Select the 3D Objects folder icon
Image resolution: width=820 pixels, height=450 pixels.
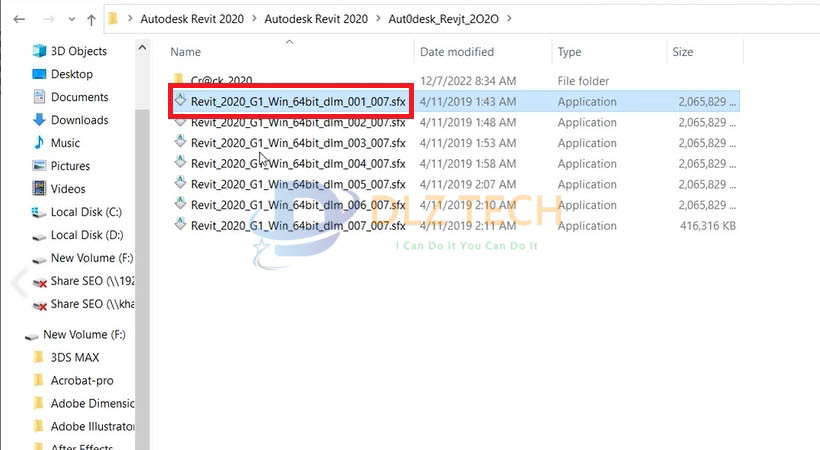tap(39, 51)
